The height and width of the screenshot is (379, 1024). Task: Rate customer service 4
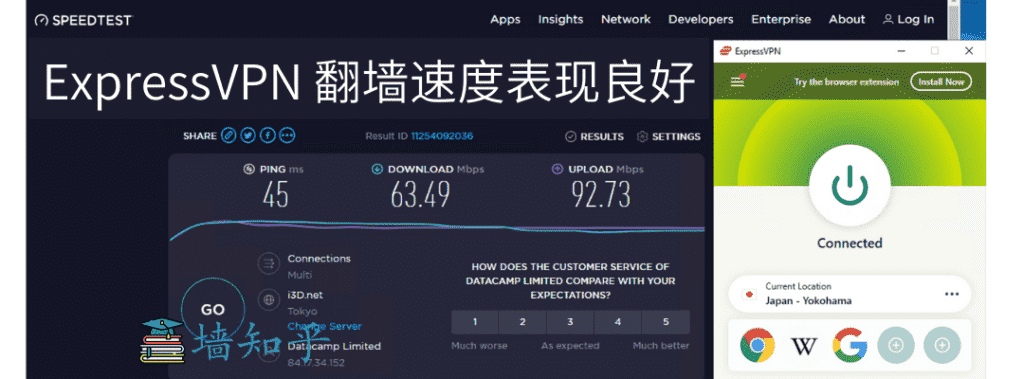[618, 321]
